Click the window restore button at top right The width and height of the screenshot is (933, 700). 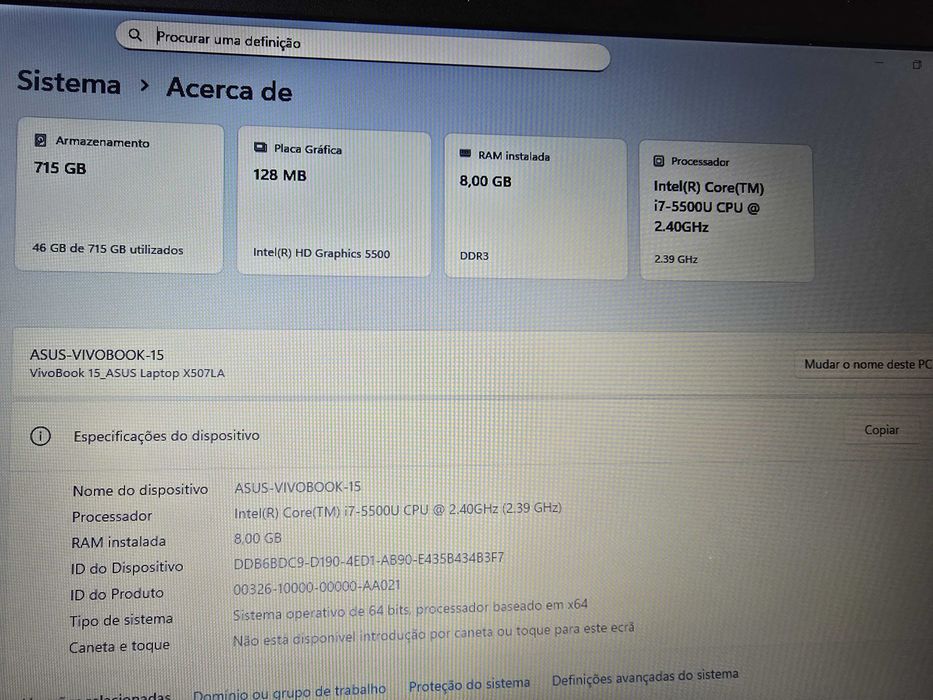917,64
